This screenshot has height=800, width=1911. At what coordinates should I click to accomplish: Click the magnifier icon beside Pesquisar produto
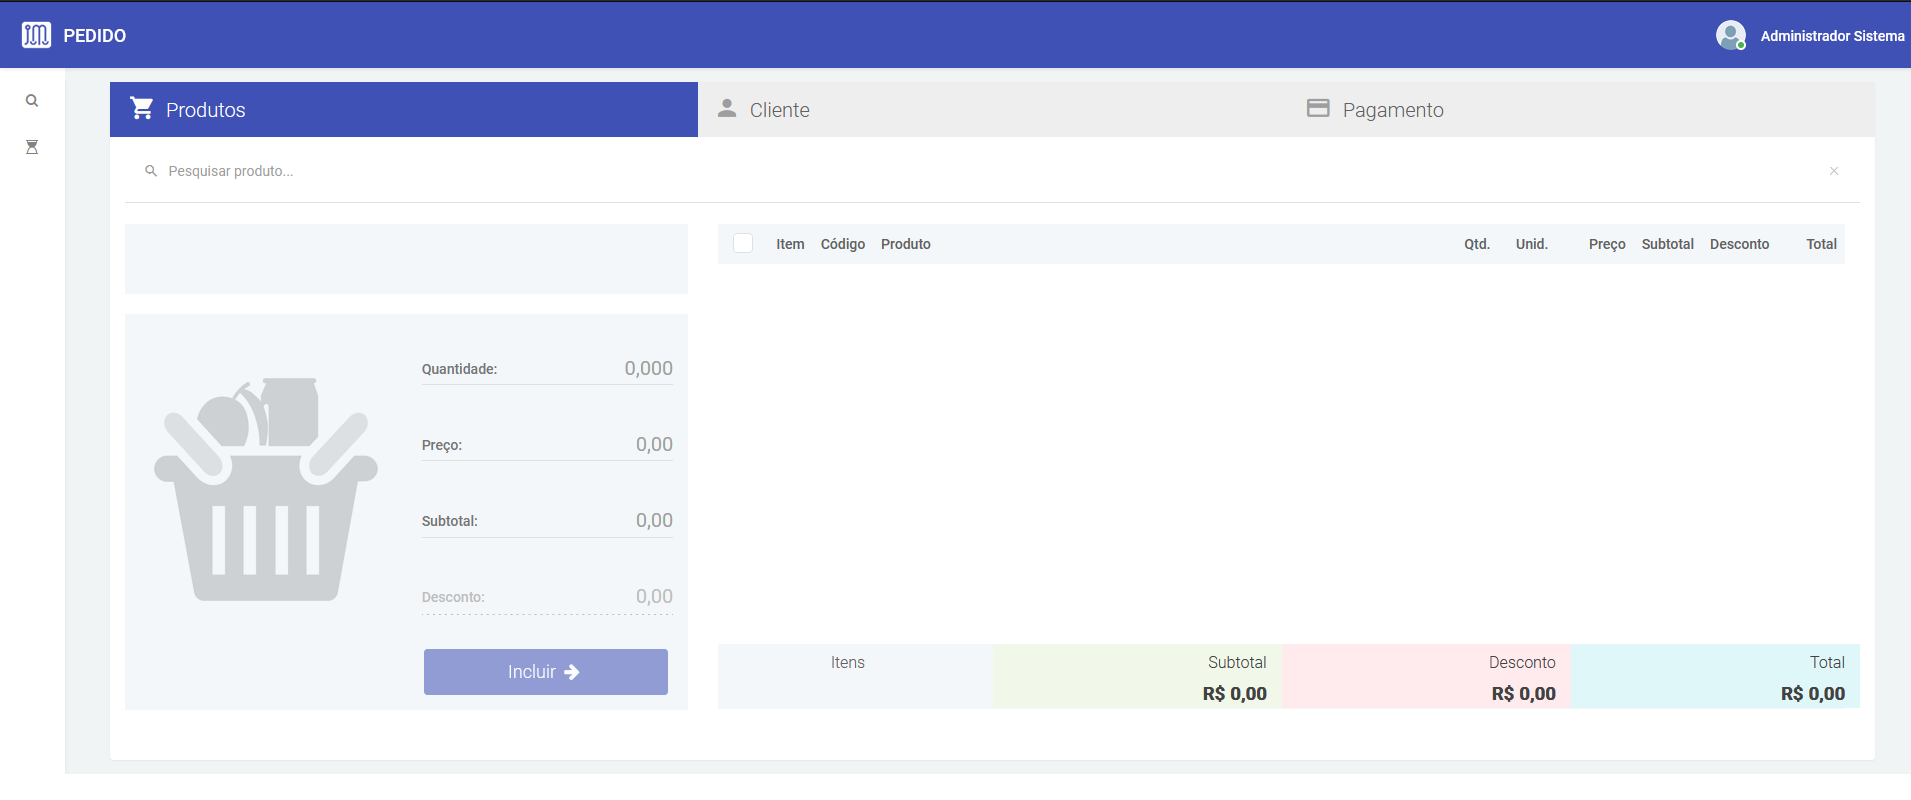click(151, 171)
